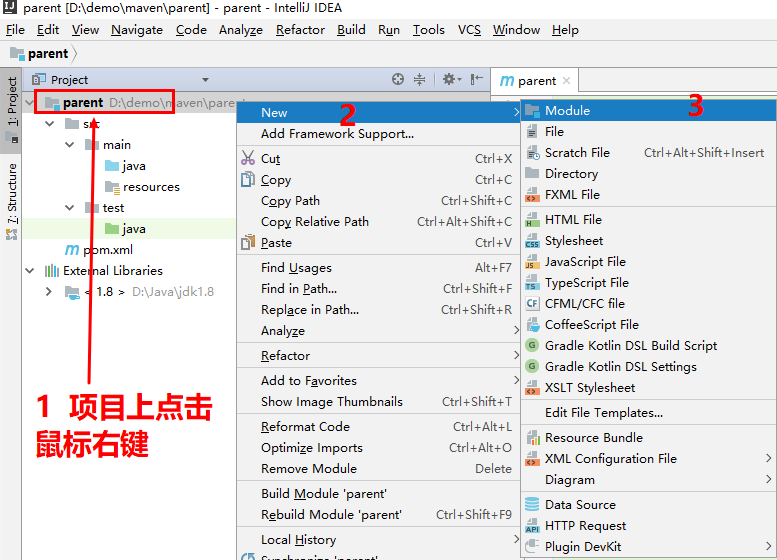
Task: Collapse the main folder
Action: [70, 145]
